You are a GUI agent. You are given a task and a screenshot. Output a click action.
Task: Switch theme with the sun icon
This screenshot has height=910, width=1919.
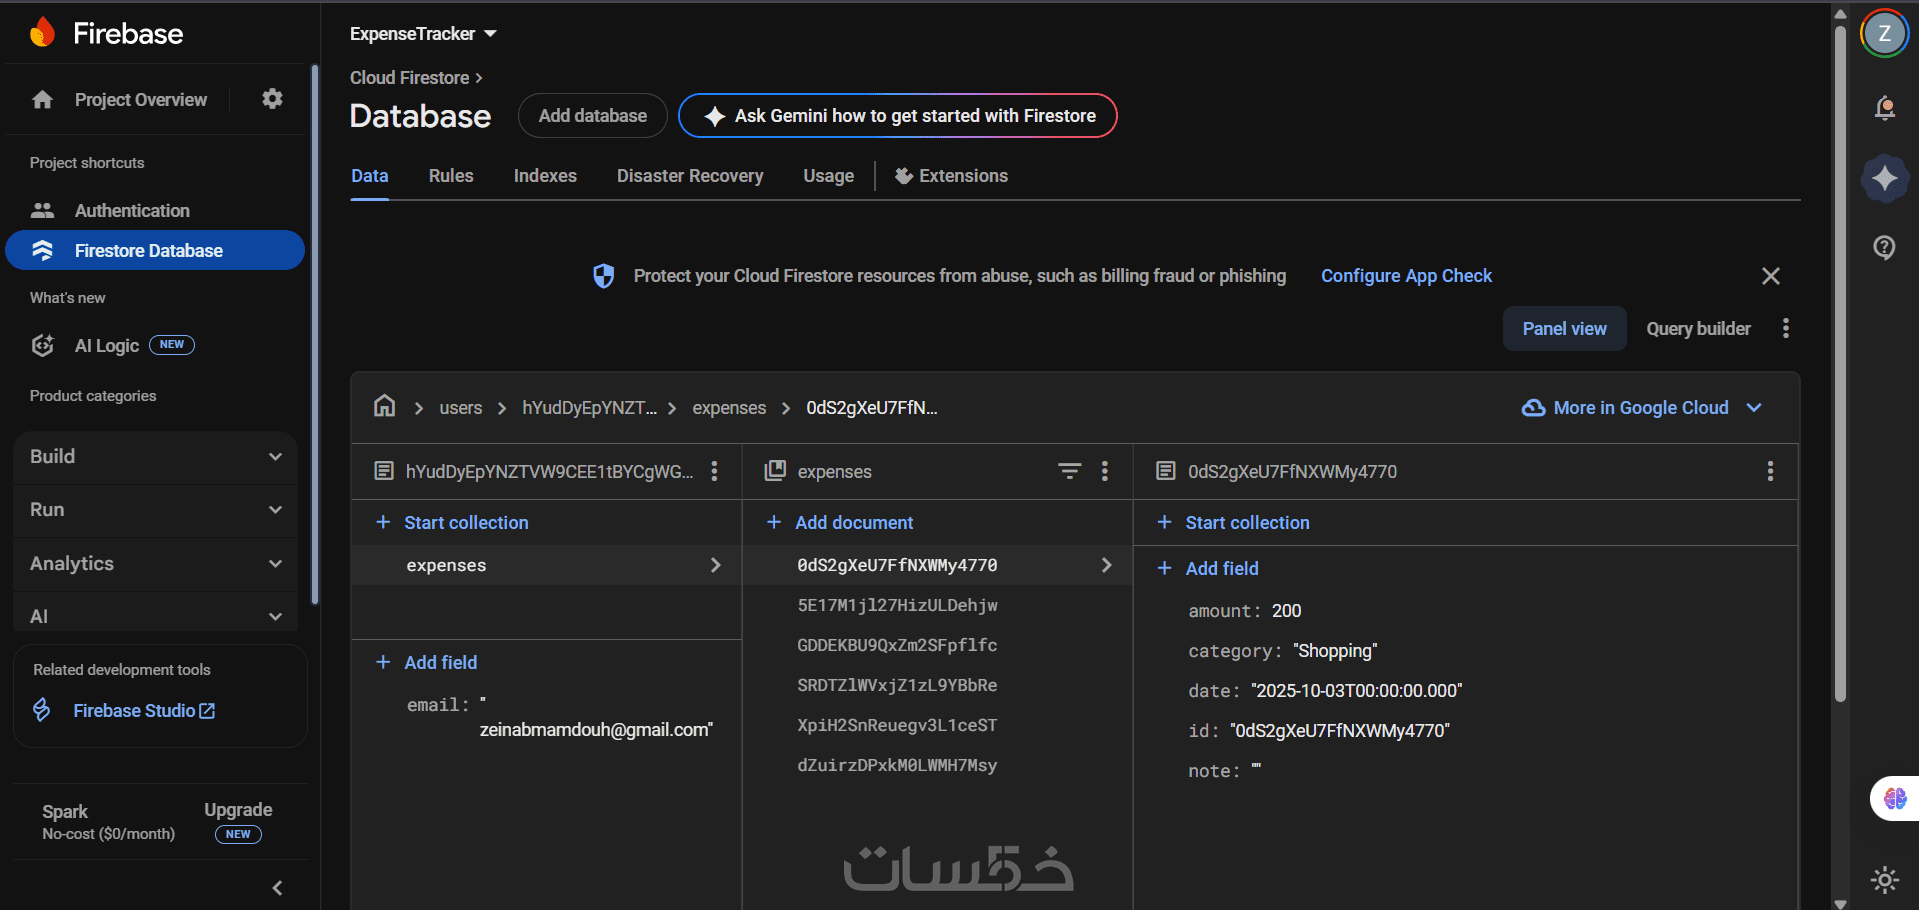coord(1884,880)
